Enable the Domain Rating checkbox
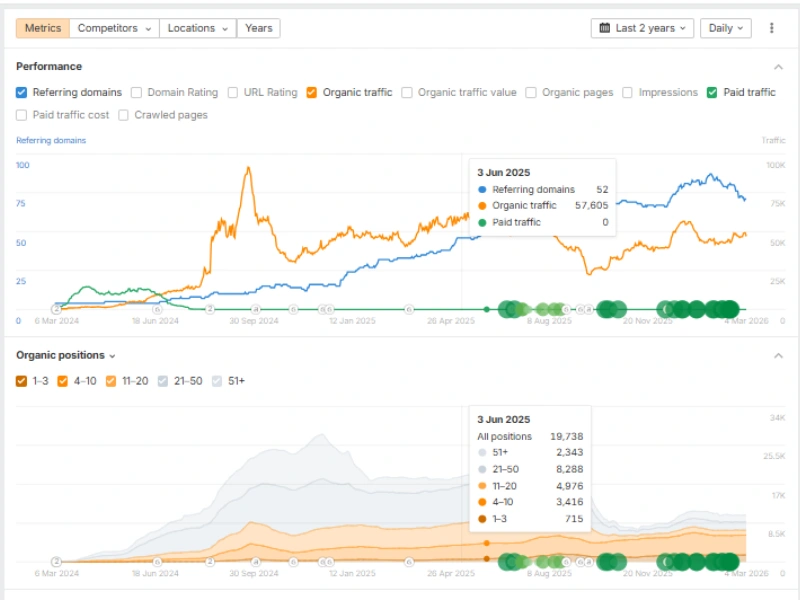 (x=137, y=92)
